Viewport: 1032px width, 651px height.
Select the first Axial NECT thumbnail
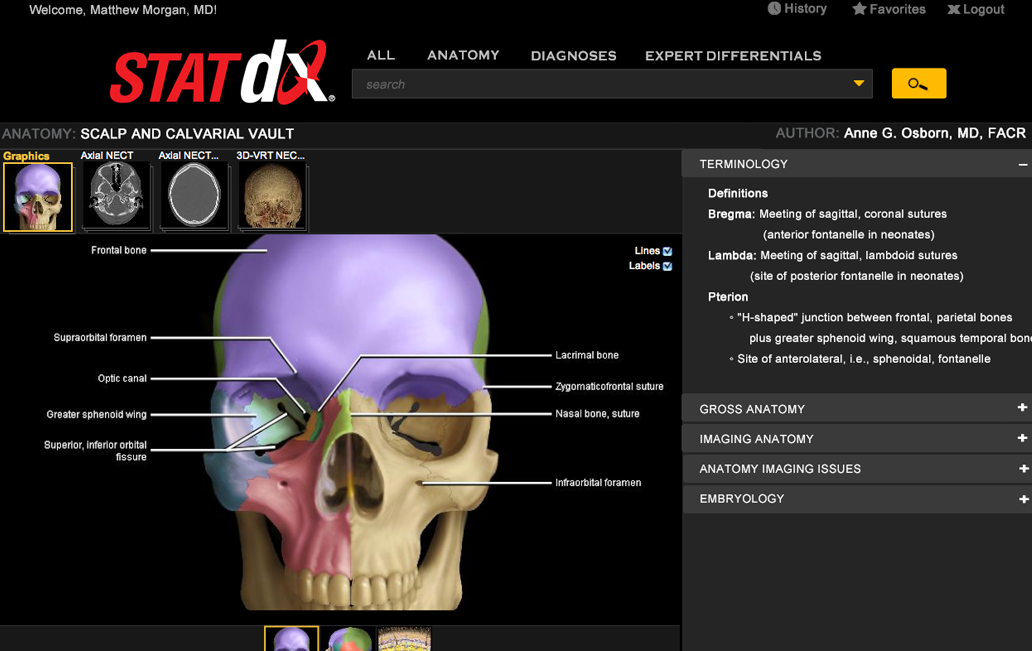tap(116, 197)
